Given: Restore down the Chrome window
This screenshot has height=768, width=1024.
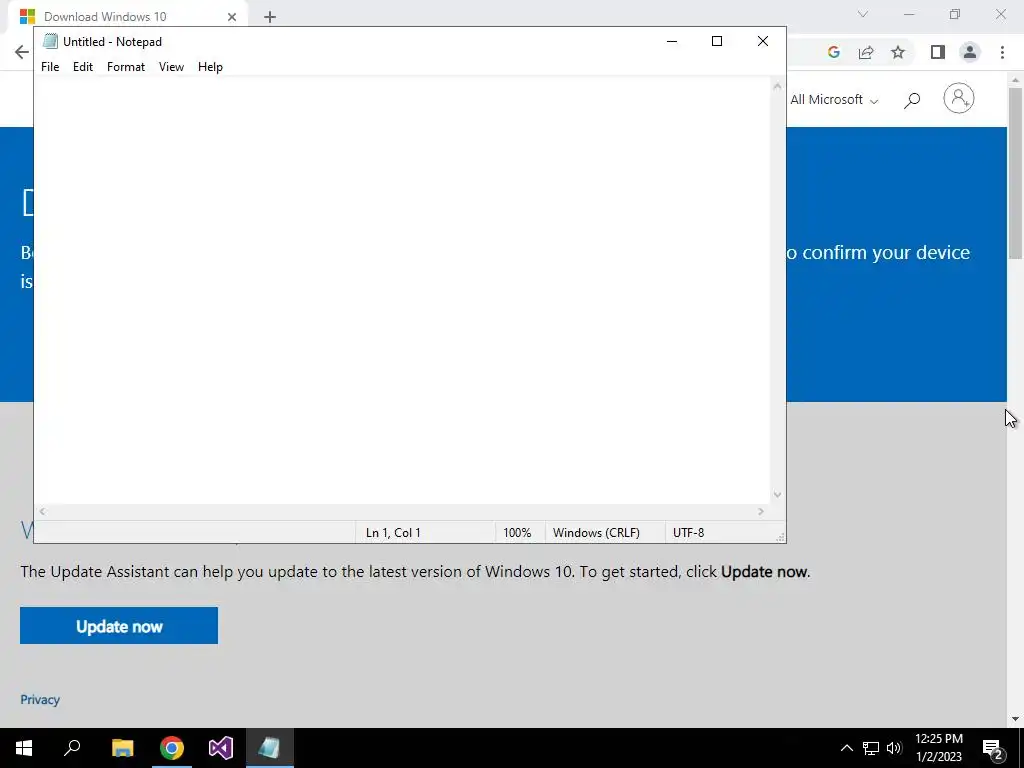Looking at the screenshot, I should pyautogui.click(x=955, y=14).
